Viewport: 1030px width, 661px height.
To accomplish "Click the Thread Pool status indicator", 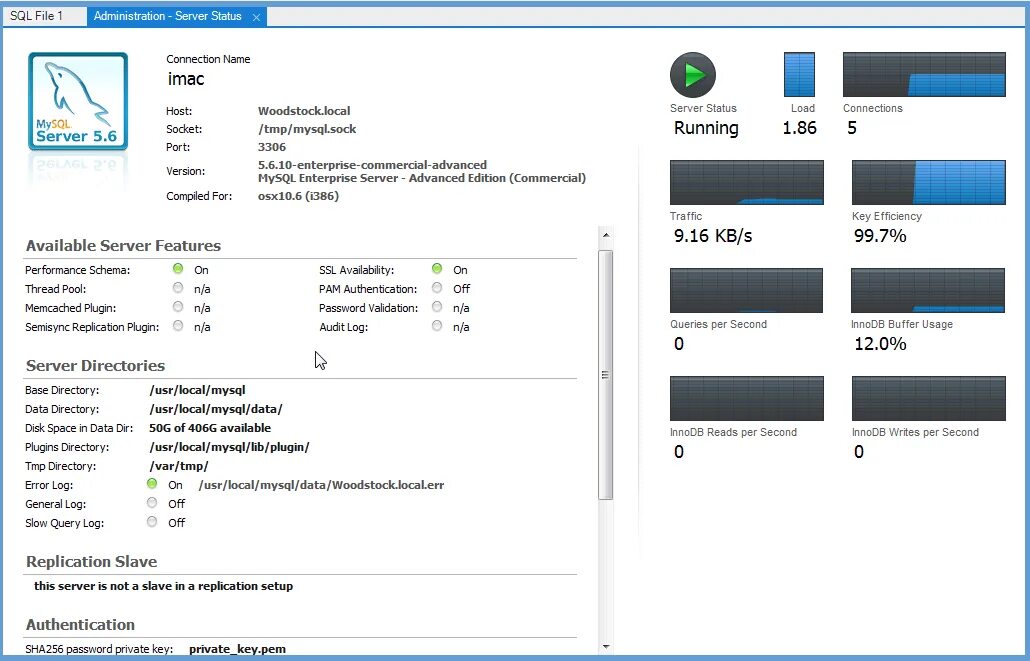I will 178,287.
